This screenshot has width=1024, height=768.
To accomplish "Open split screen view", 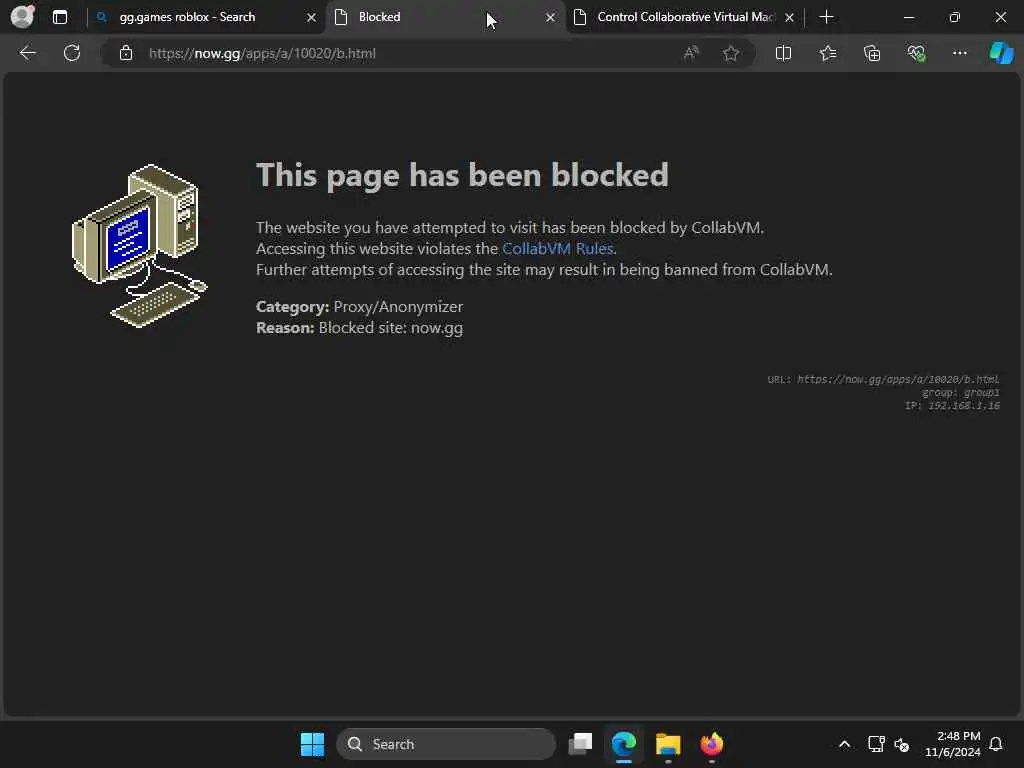I will coord(783,53).
